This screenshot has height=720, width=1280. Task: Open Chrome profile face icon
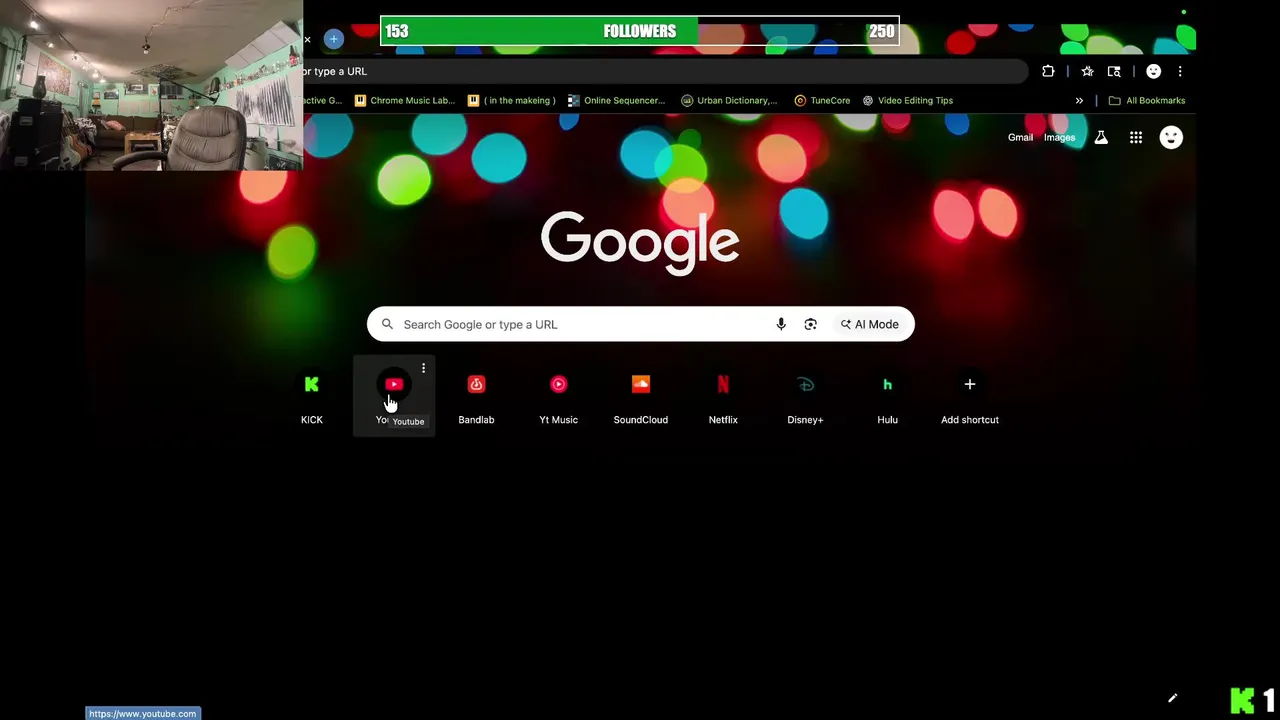click(1153, 71)
